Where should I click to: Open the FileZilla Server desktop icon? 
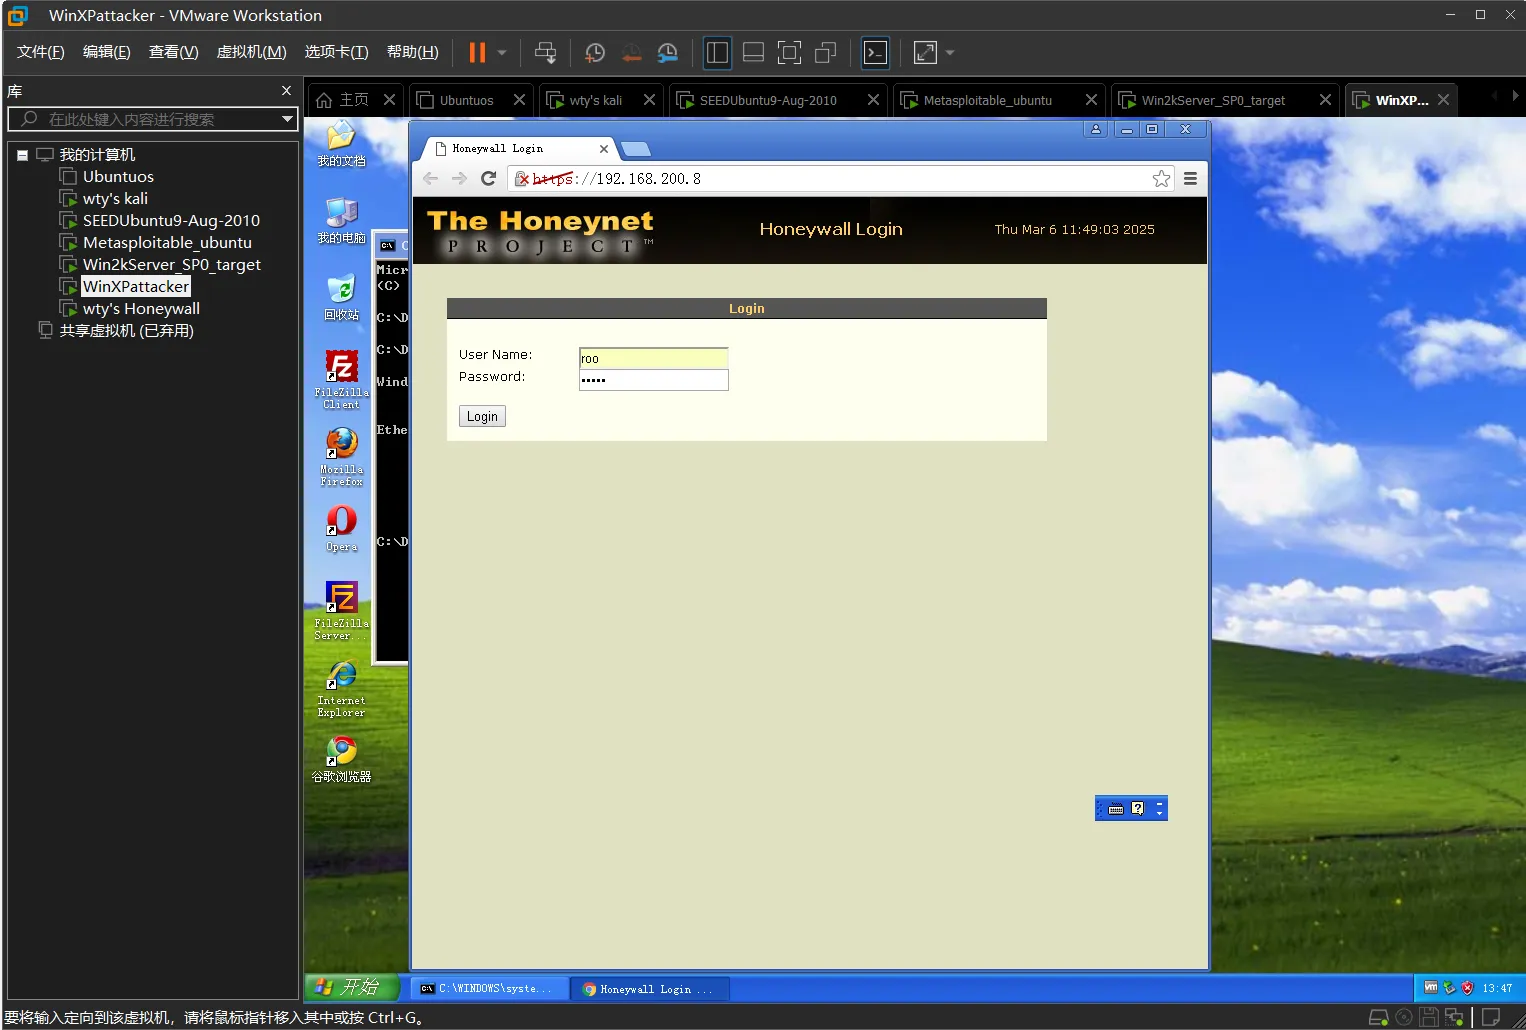341,610
